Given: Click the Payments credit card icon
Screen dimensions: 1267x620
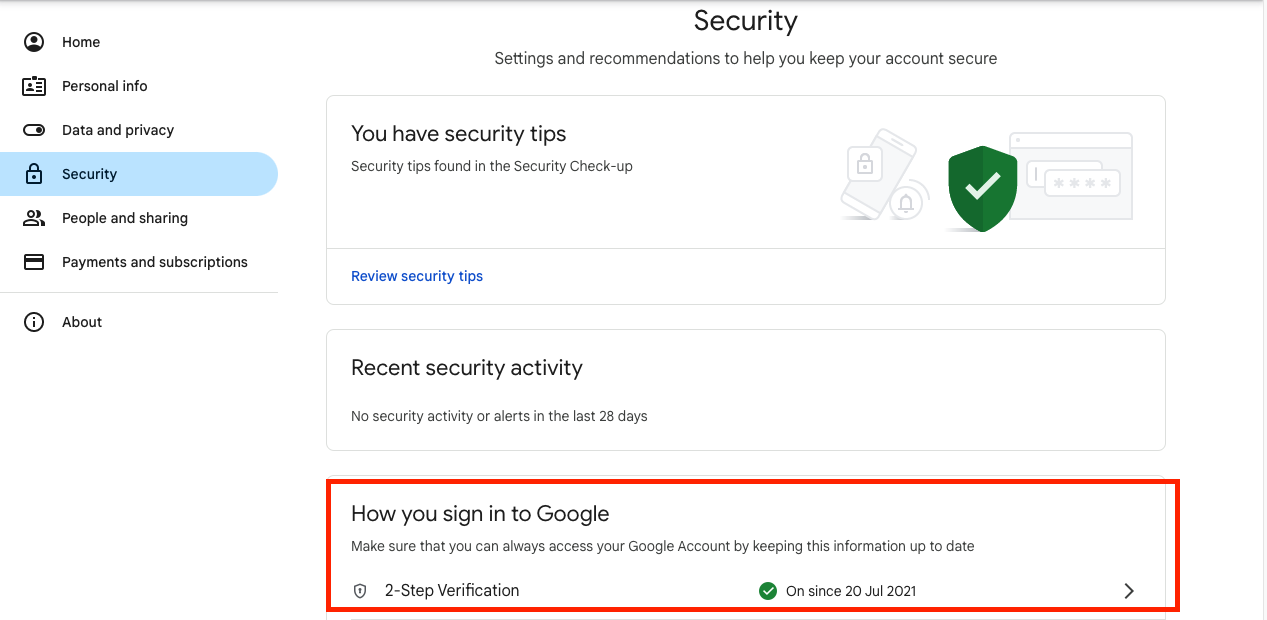Looking at the screenshot, I should click(34, 262).
